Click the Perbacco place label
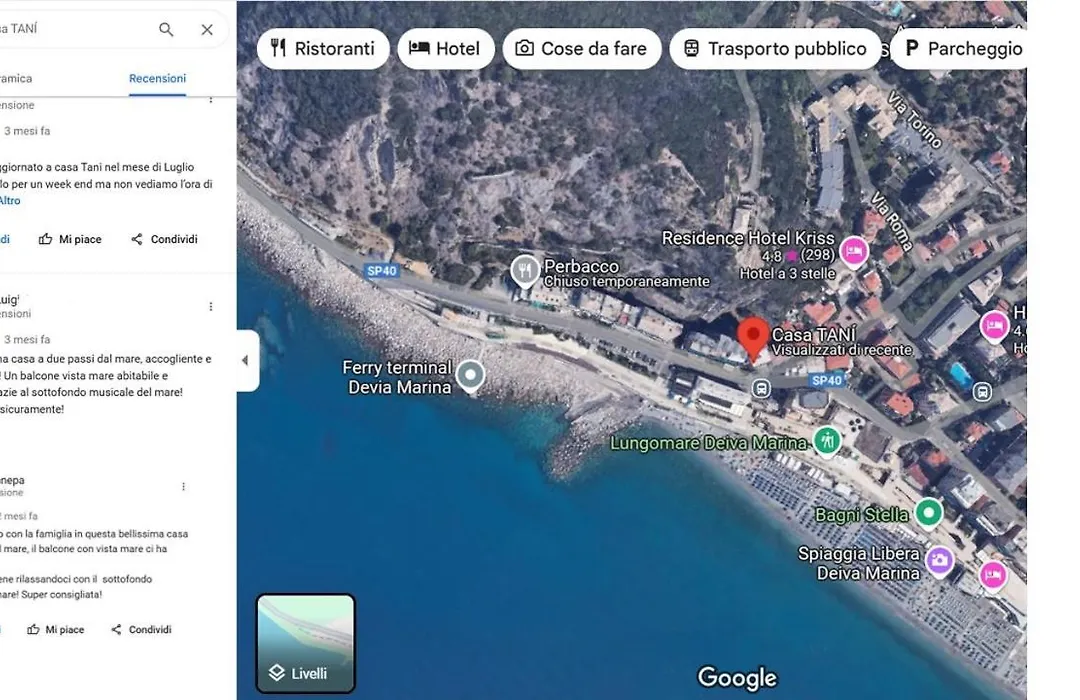This screenshot has width=1080, height=700. 581,266
